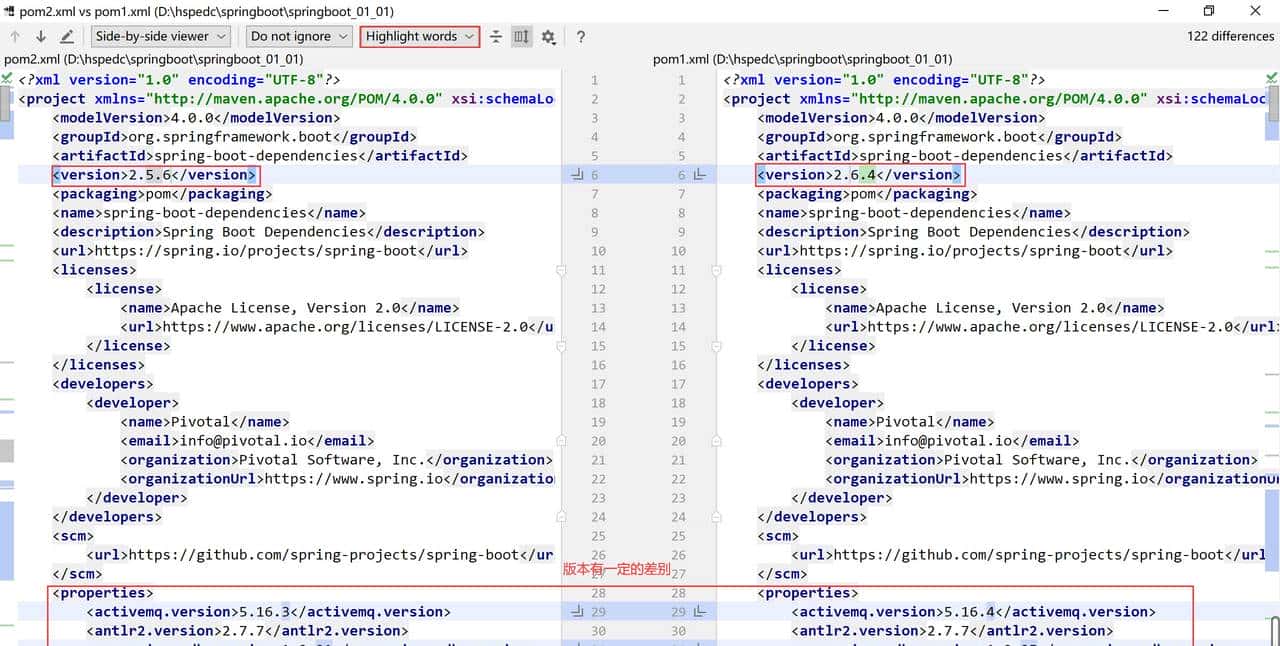
Task: Open the help question mark icon
Action: pyautogui.click(x=580, y=37)
